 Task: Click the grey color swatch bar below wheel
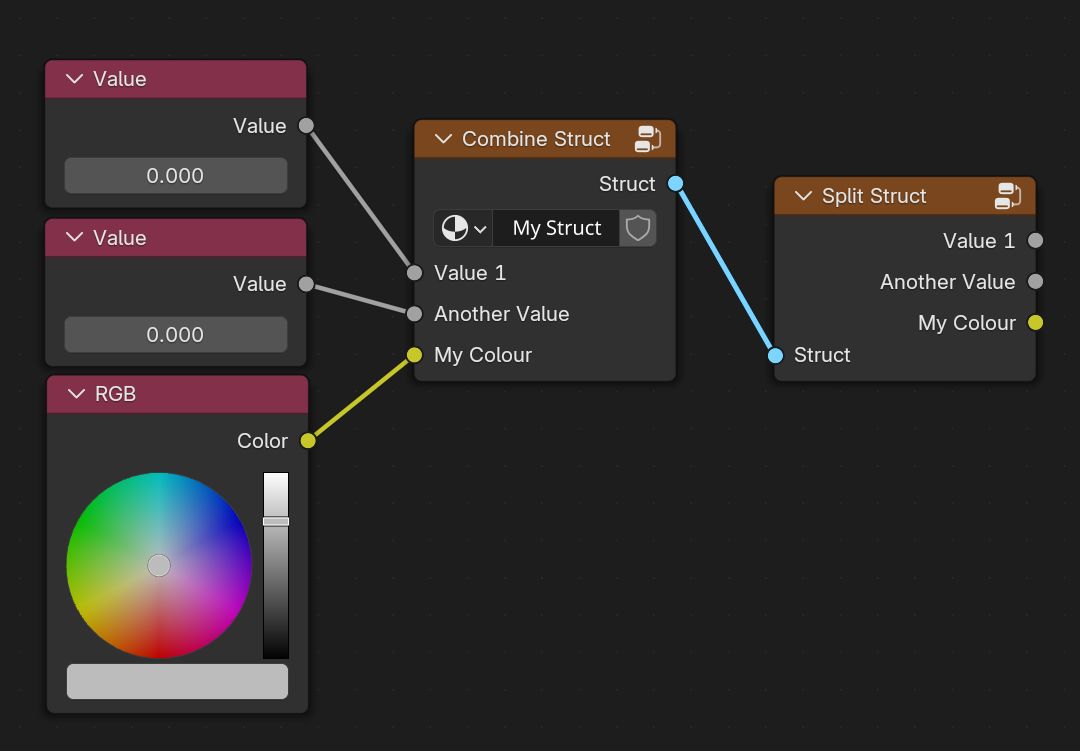pos(177,681)
